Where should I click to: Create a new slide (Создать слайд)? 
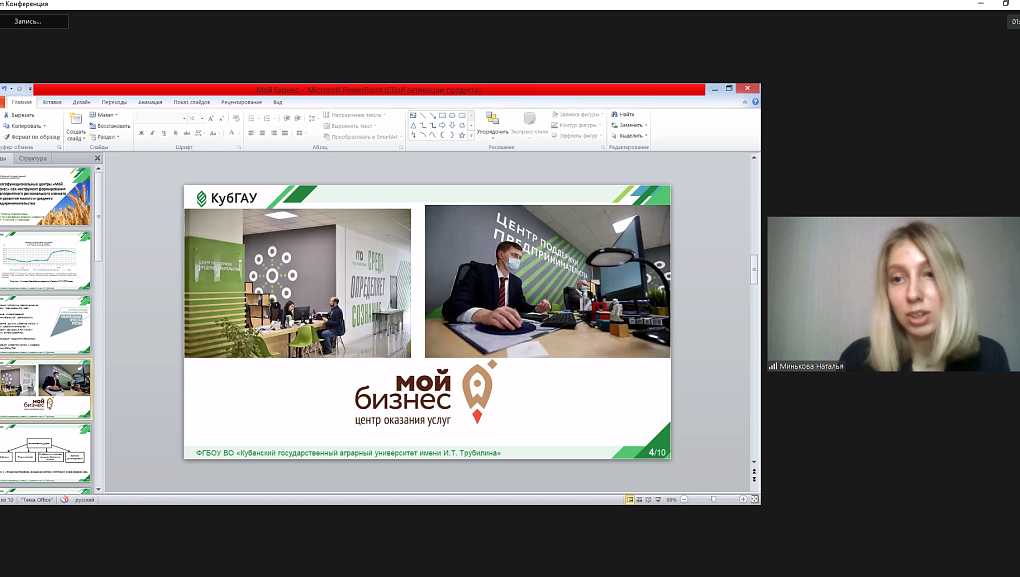point(75,127)
